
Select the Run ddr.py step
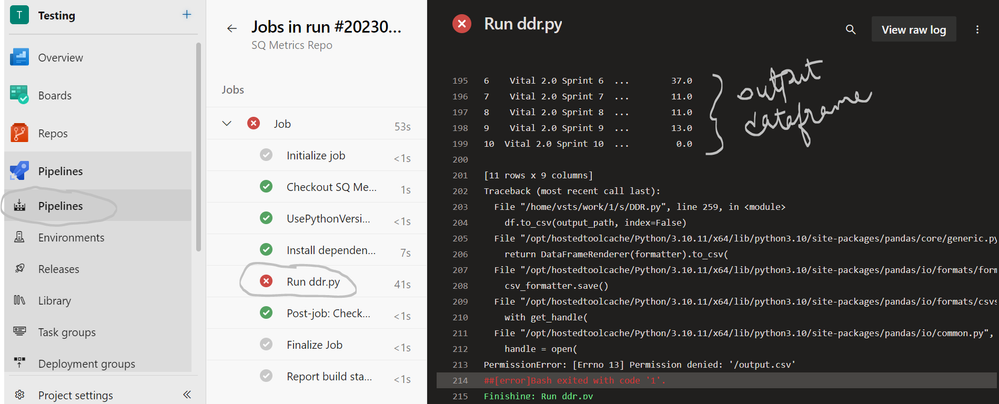[x=316, y=282]
